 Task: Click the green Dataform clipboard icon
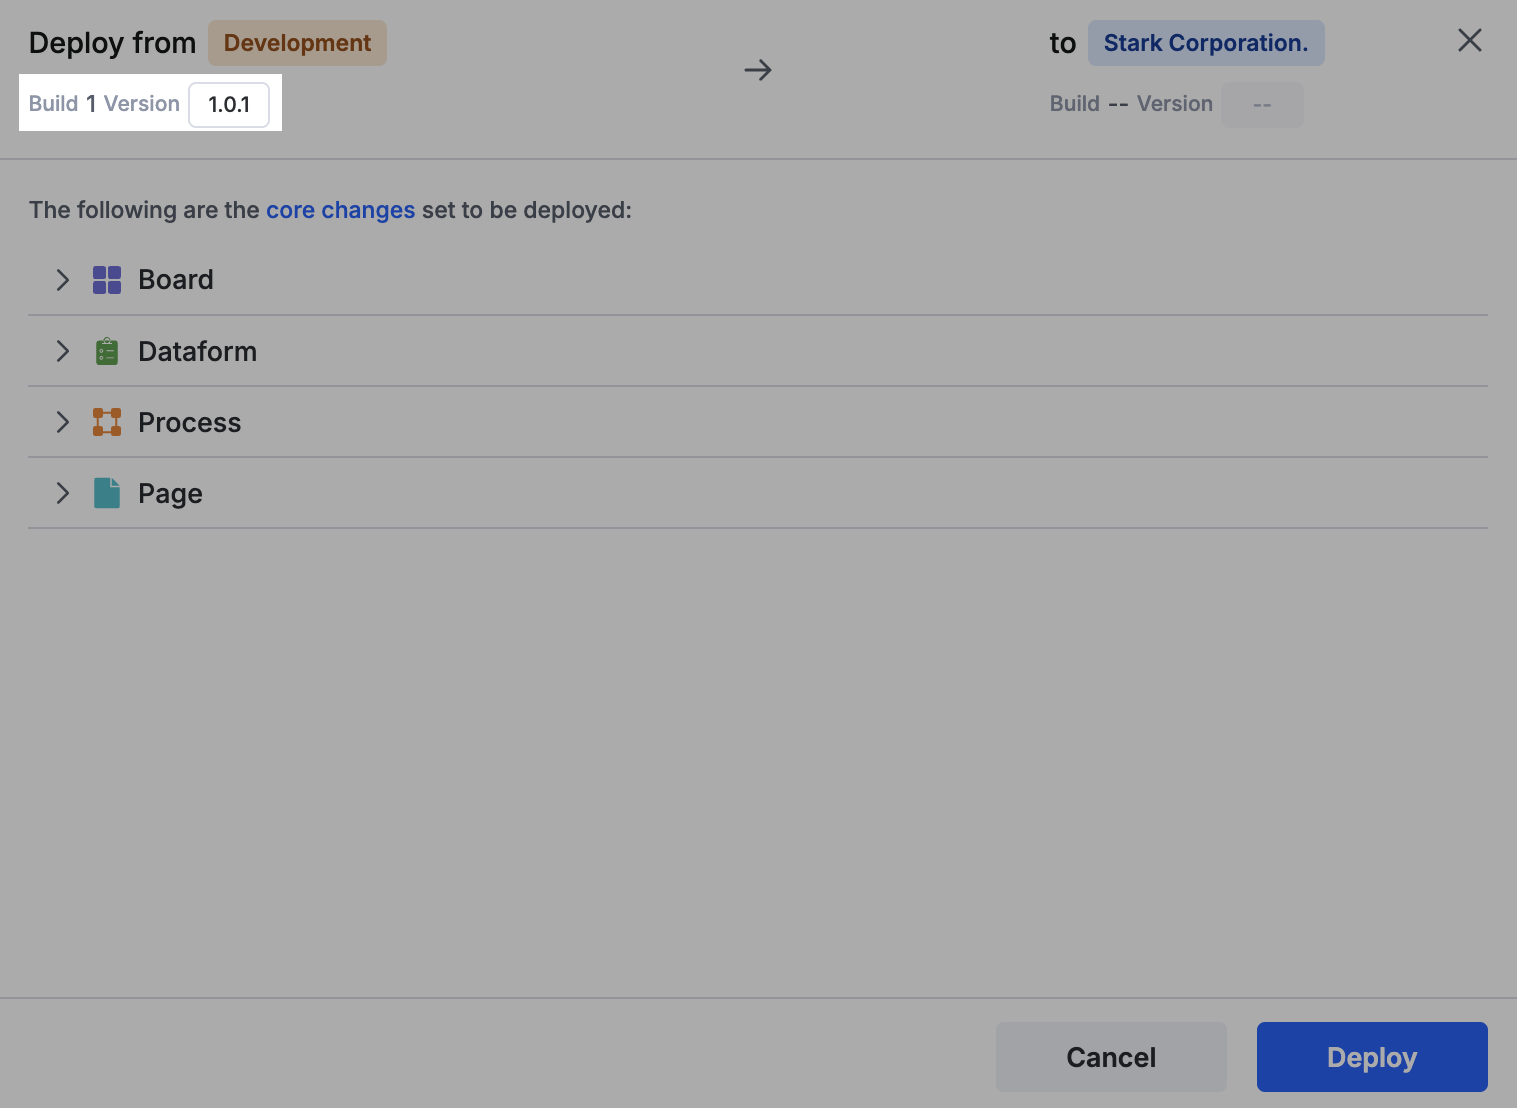[107, 351]
